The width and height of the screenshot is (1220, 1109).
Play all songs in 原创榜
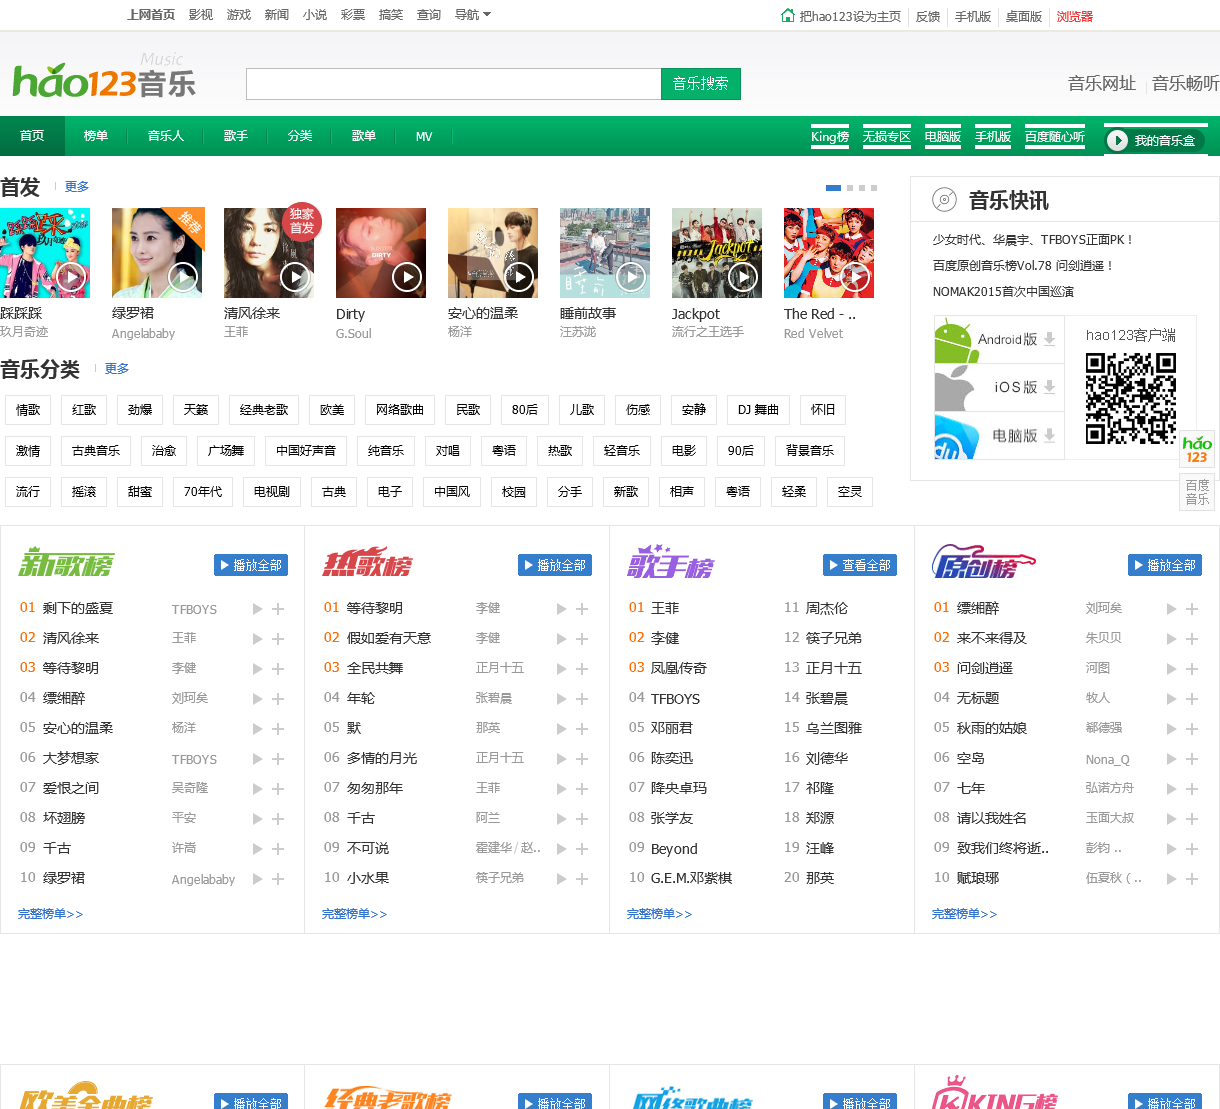point(1165,565)
